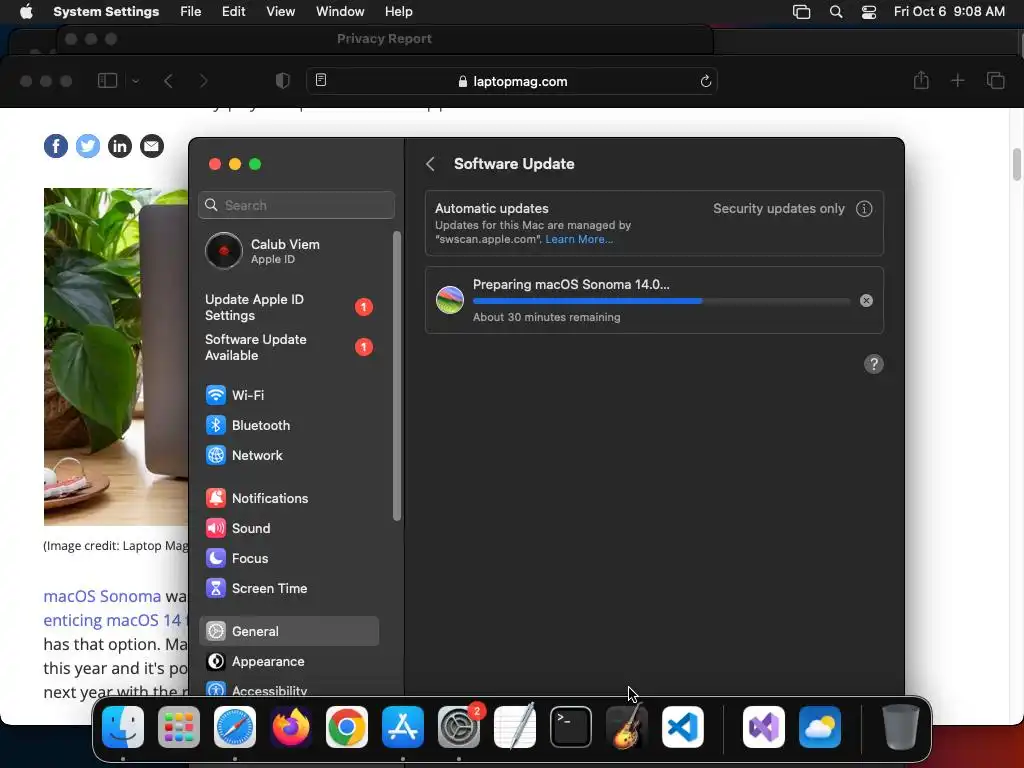Expand Safari sidebar dropdown chevron
Screen dimensions: 1024x768
135,81
